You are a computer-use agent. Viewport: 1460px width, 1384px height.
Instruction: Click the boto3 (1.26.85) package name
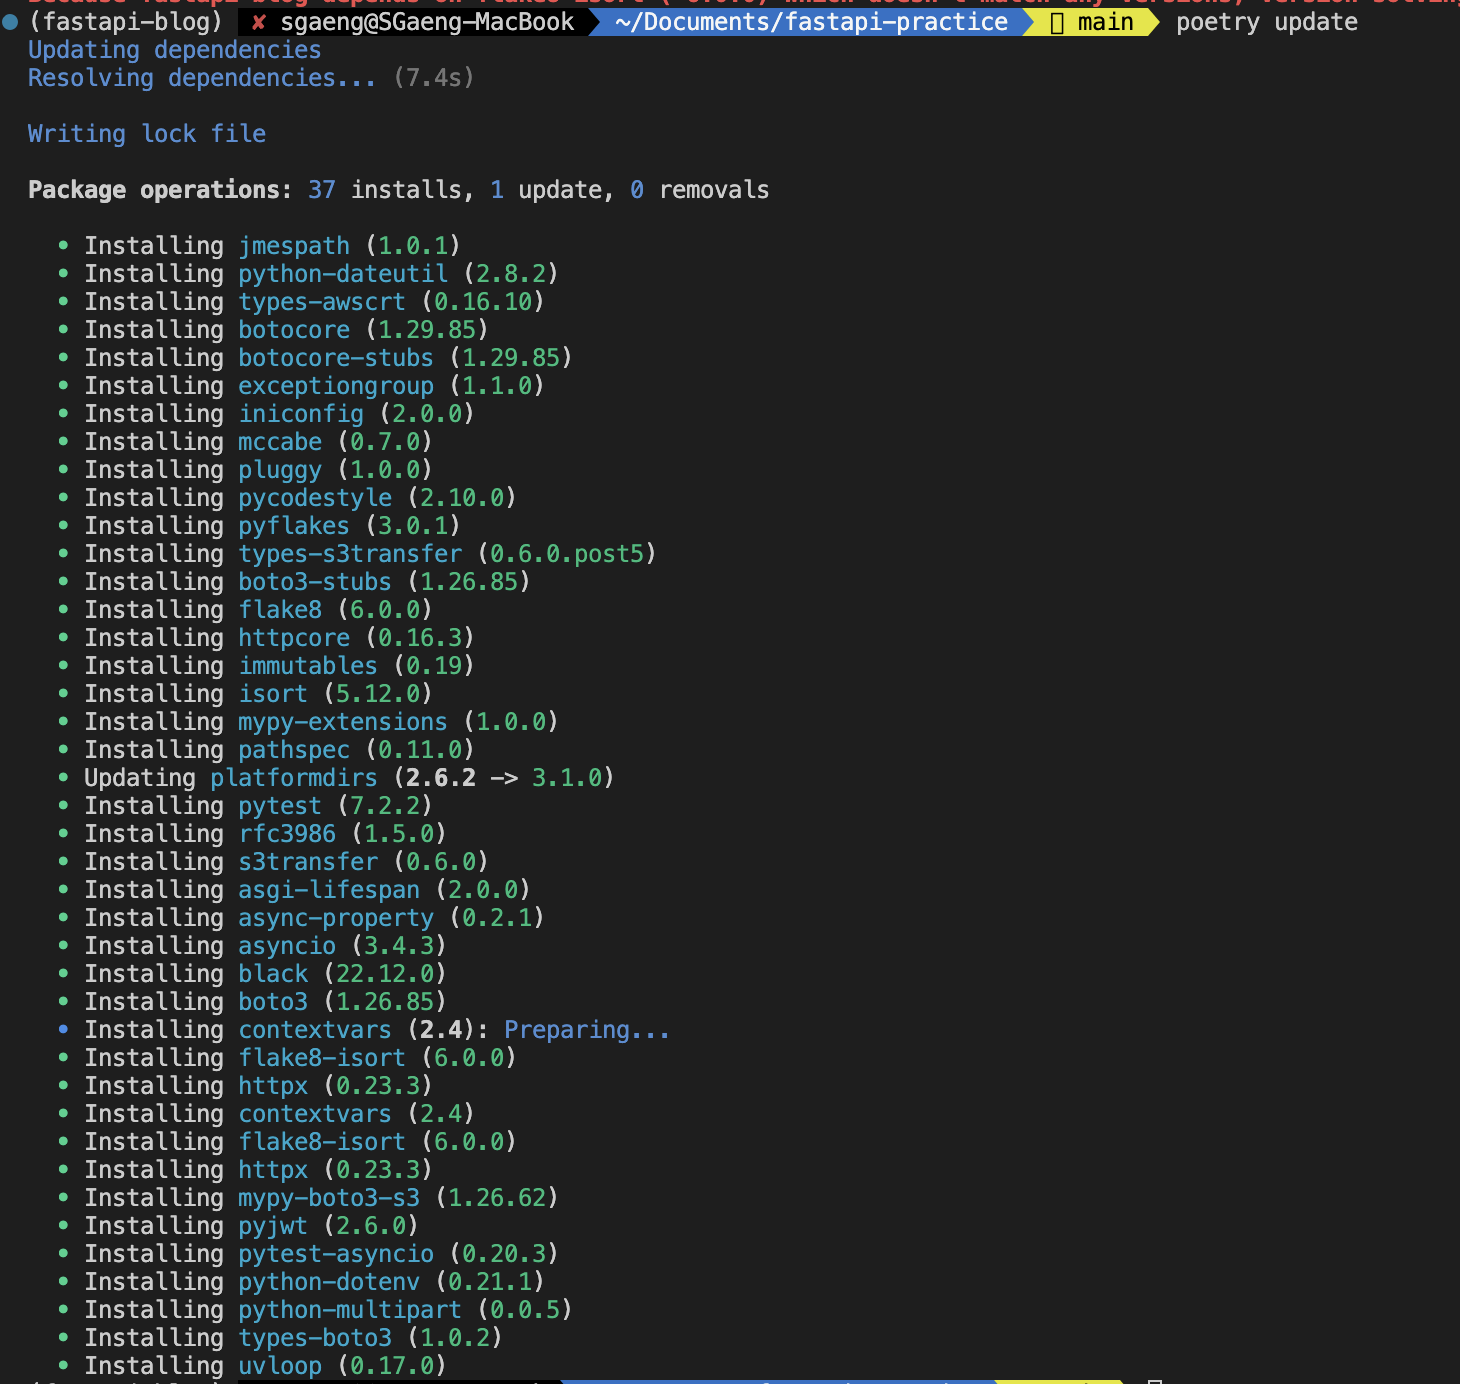[x=273, y=1002]
